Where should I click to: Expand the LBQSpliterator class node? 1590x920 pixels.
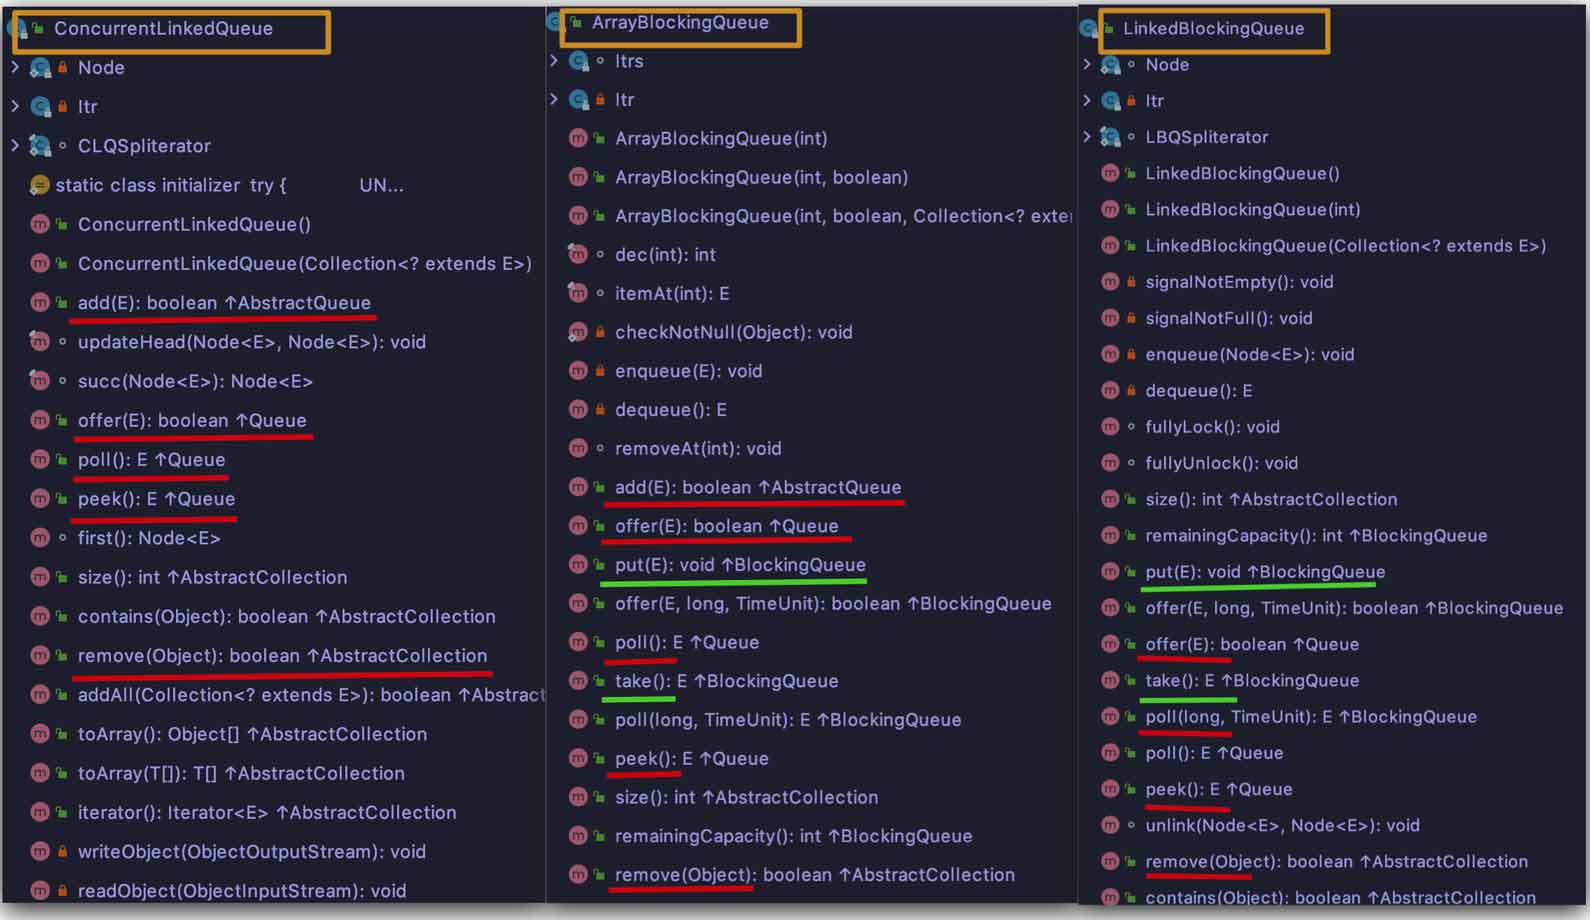coord(1087,137)
